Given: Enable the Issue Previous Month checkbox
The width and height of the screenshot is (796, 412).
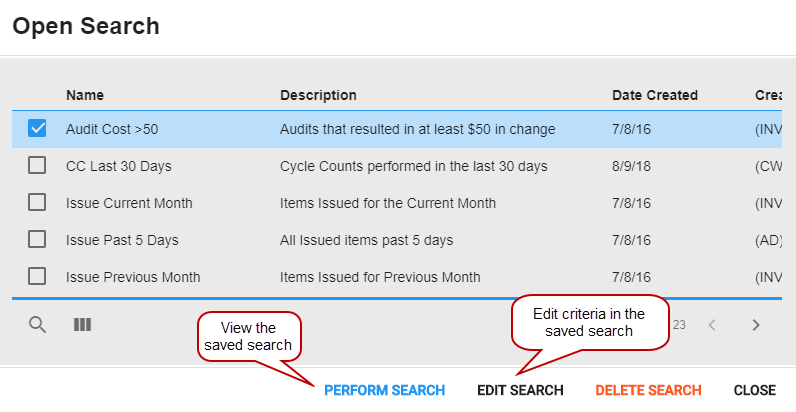Looking at the screenshot, I should 37,277.
